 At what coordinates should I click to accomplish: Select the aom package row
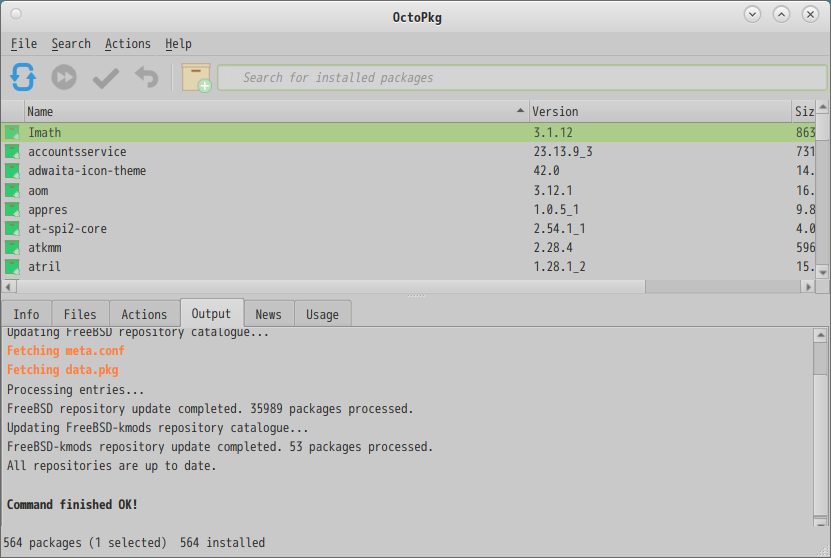click(408, 190)
